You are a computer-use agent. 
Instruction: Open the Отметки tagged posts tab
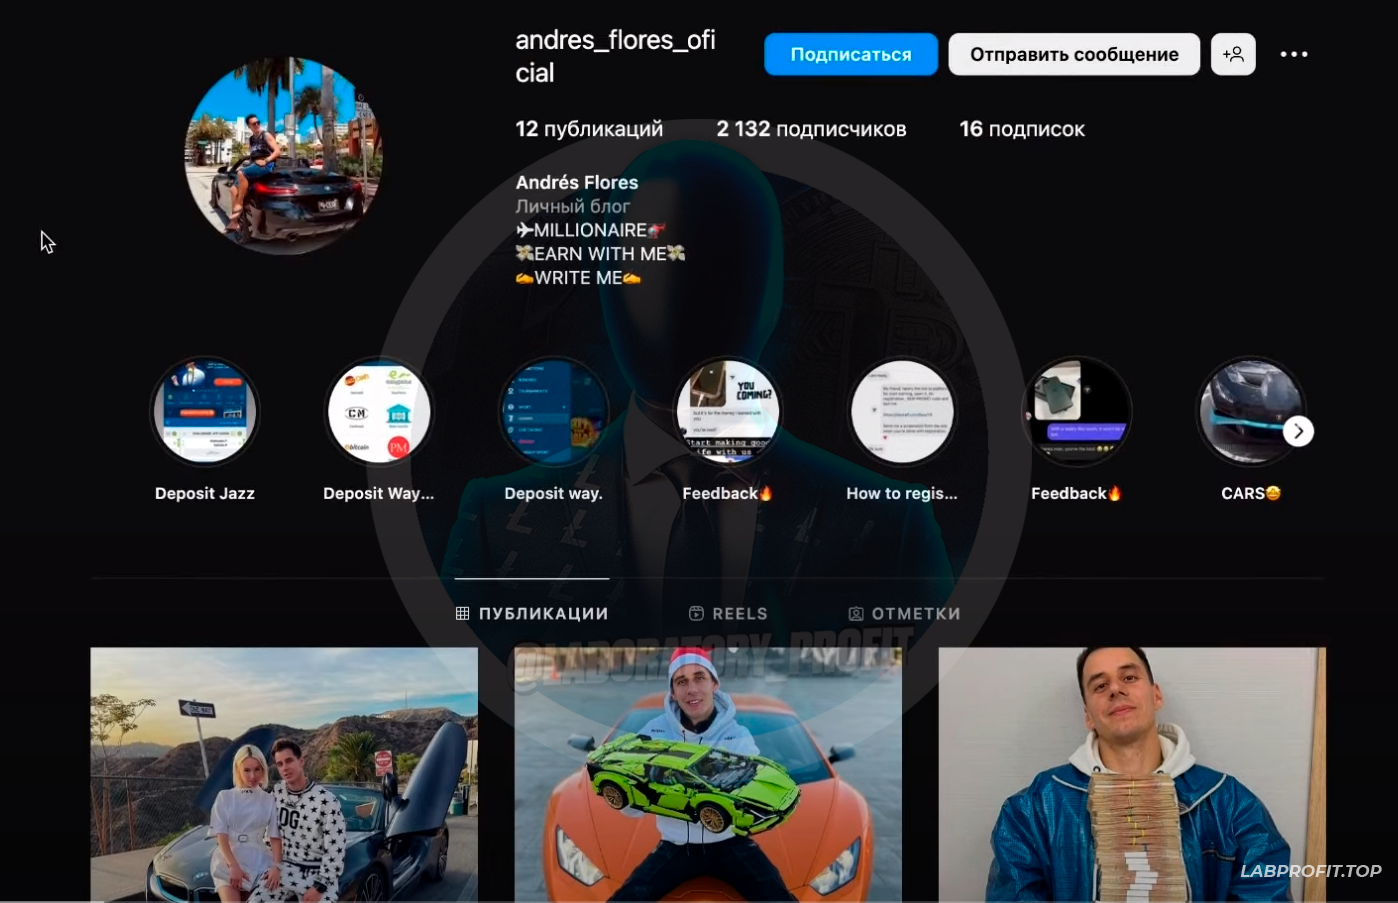(904, 613)
